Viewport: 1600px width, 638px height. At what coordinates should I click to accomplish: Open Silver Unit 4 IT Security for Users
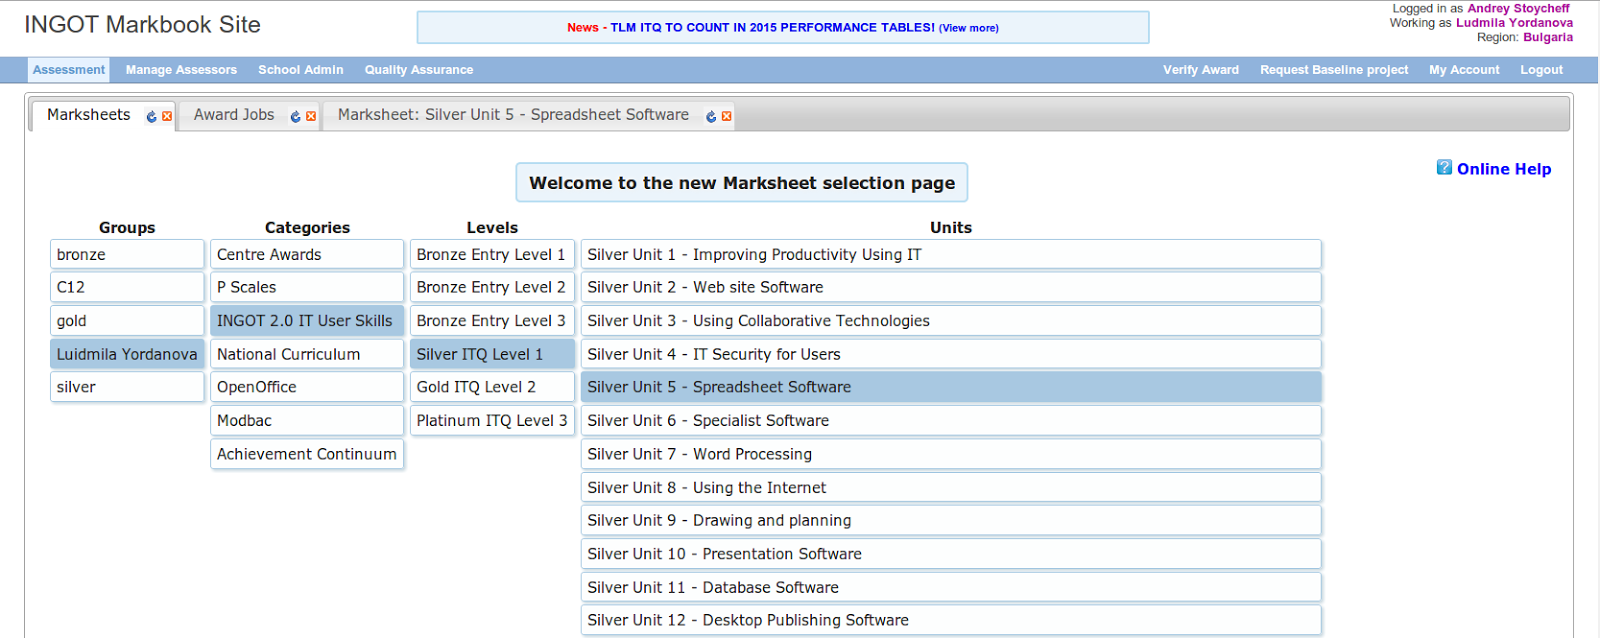(x=951, y=354)
